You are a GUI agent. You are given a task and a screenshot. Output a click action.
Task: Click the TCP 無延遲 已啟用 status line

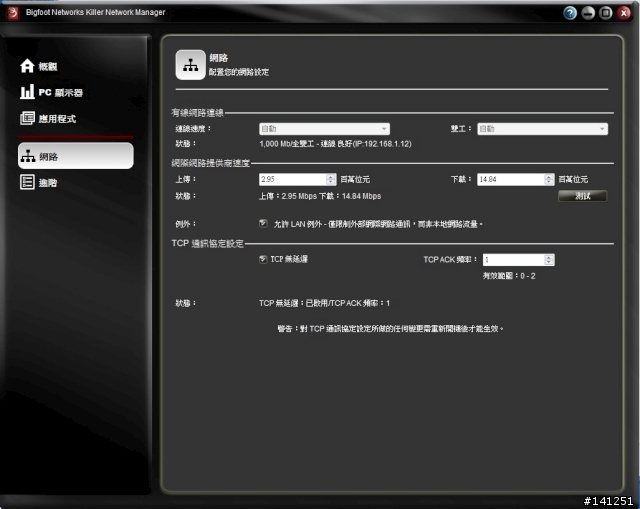click(x=324, y=303)
